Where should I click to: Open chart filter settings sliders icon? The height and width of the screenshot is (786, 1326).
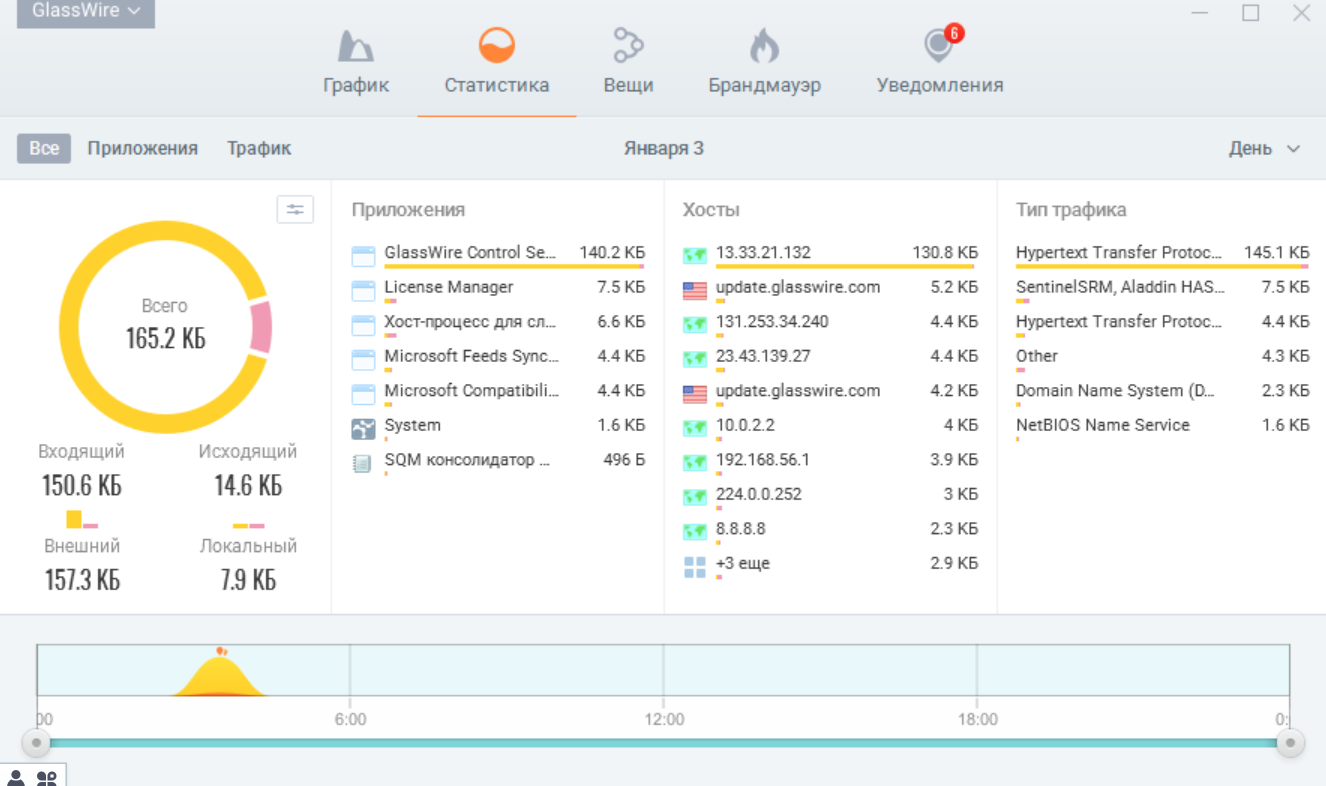(295, 209)
